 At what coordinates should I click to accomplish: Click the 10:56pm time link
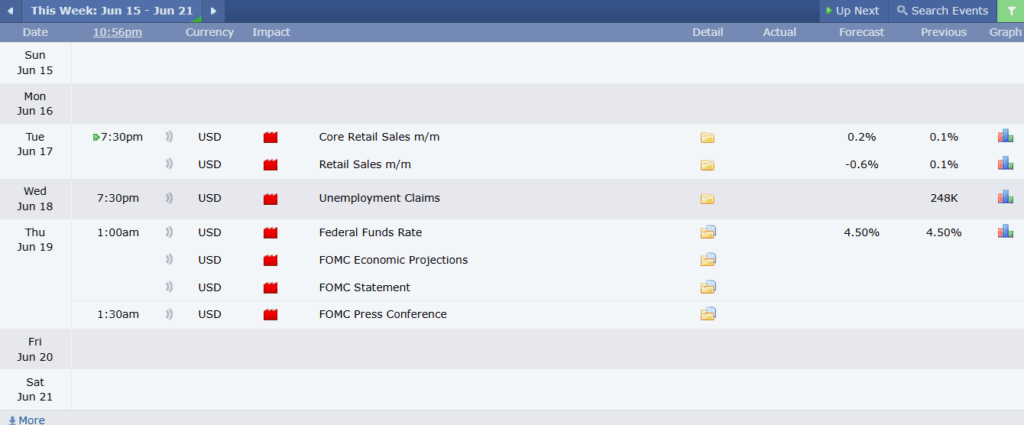118,32
